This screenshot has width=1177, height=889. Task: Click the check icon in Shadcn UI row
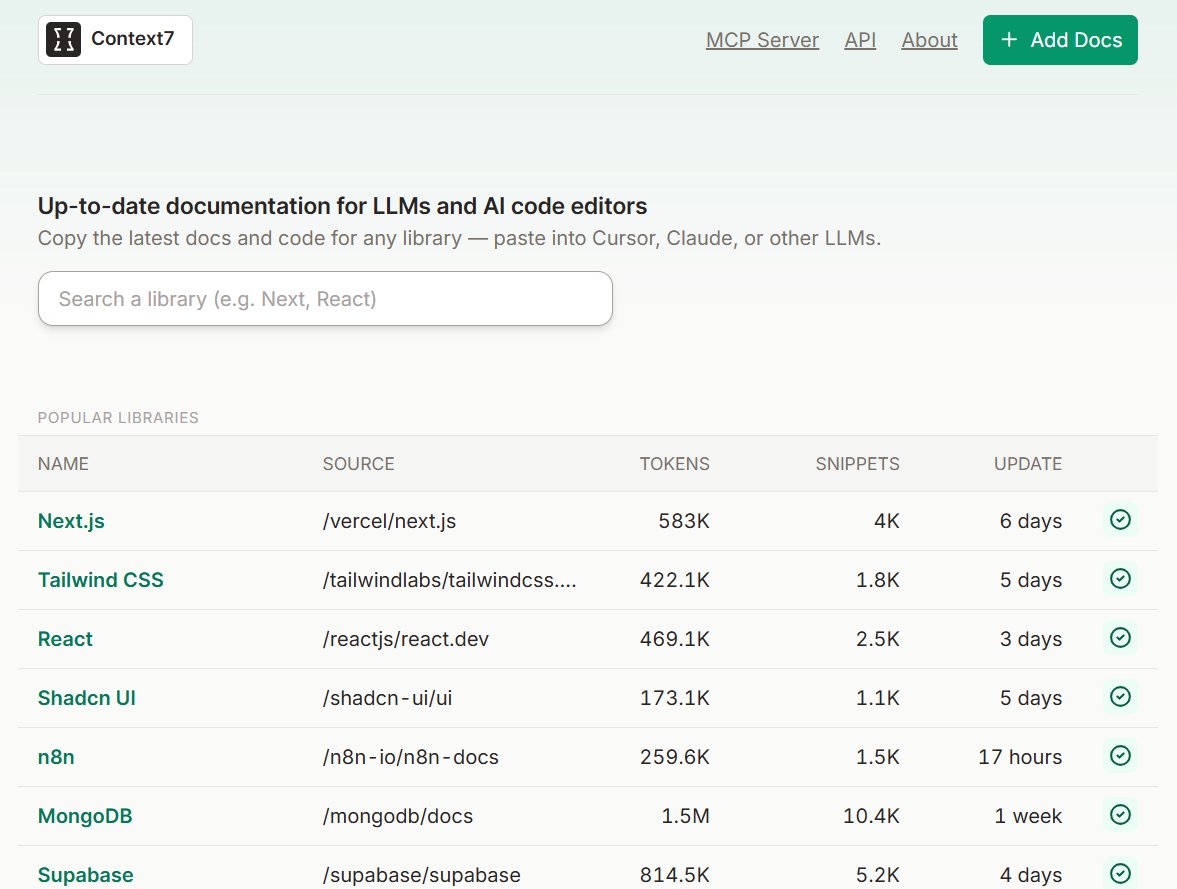point(1120,697)
